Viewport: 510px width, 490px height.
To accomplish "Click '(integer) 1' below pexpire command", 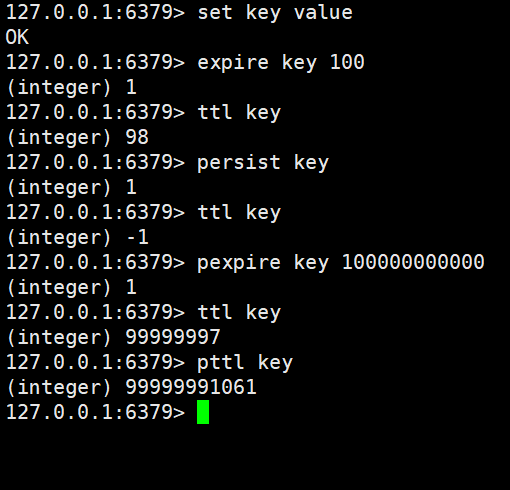I will 71,287.
